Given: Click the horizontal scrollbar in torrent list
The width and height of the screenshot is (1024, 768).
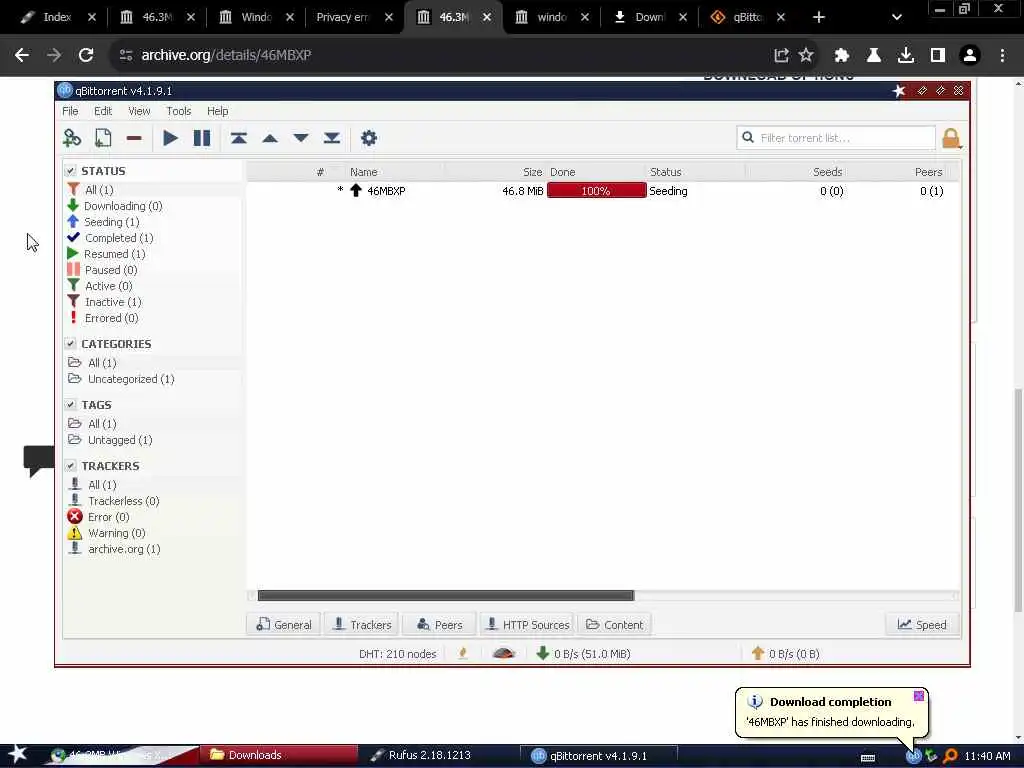Looking at the screenshot, I should point(445,596).
